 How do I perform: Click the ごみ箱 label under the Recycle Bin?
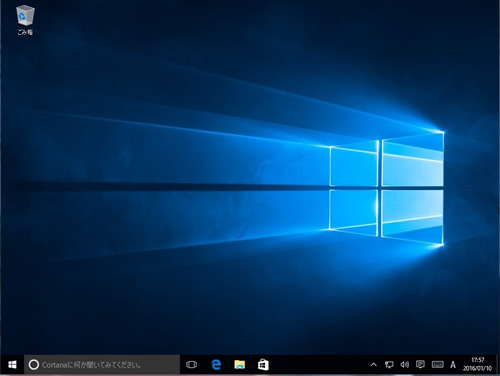coord(25,32)
